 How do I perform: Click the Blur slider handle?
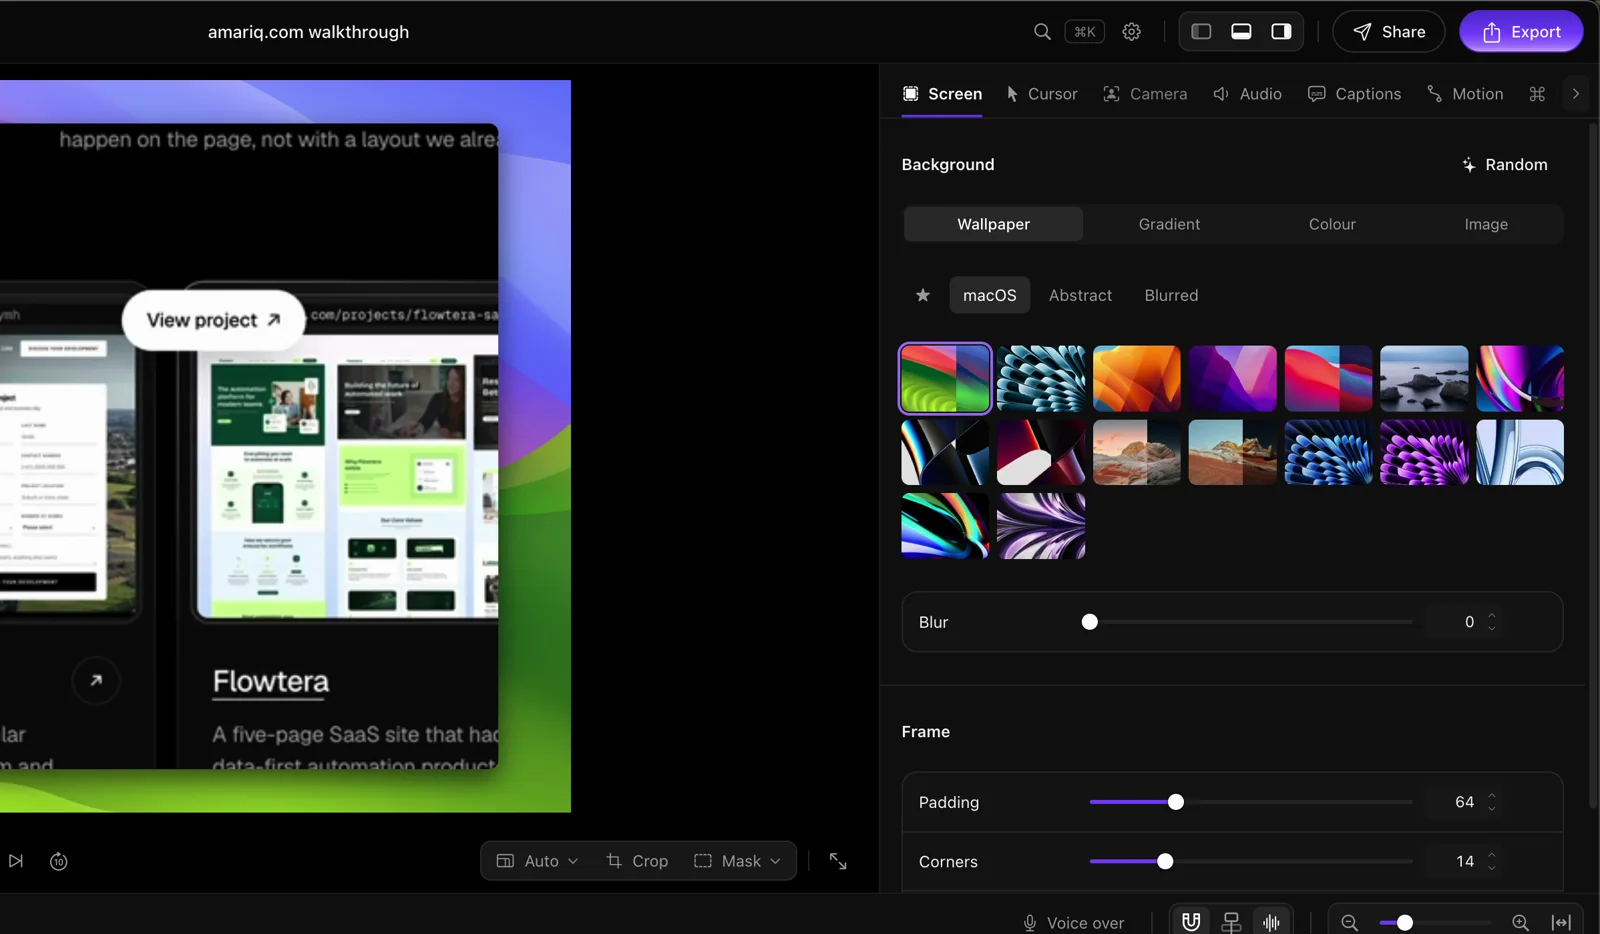pyautogui.click(x=1090, y=622)
